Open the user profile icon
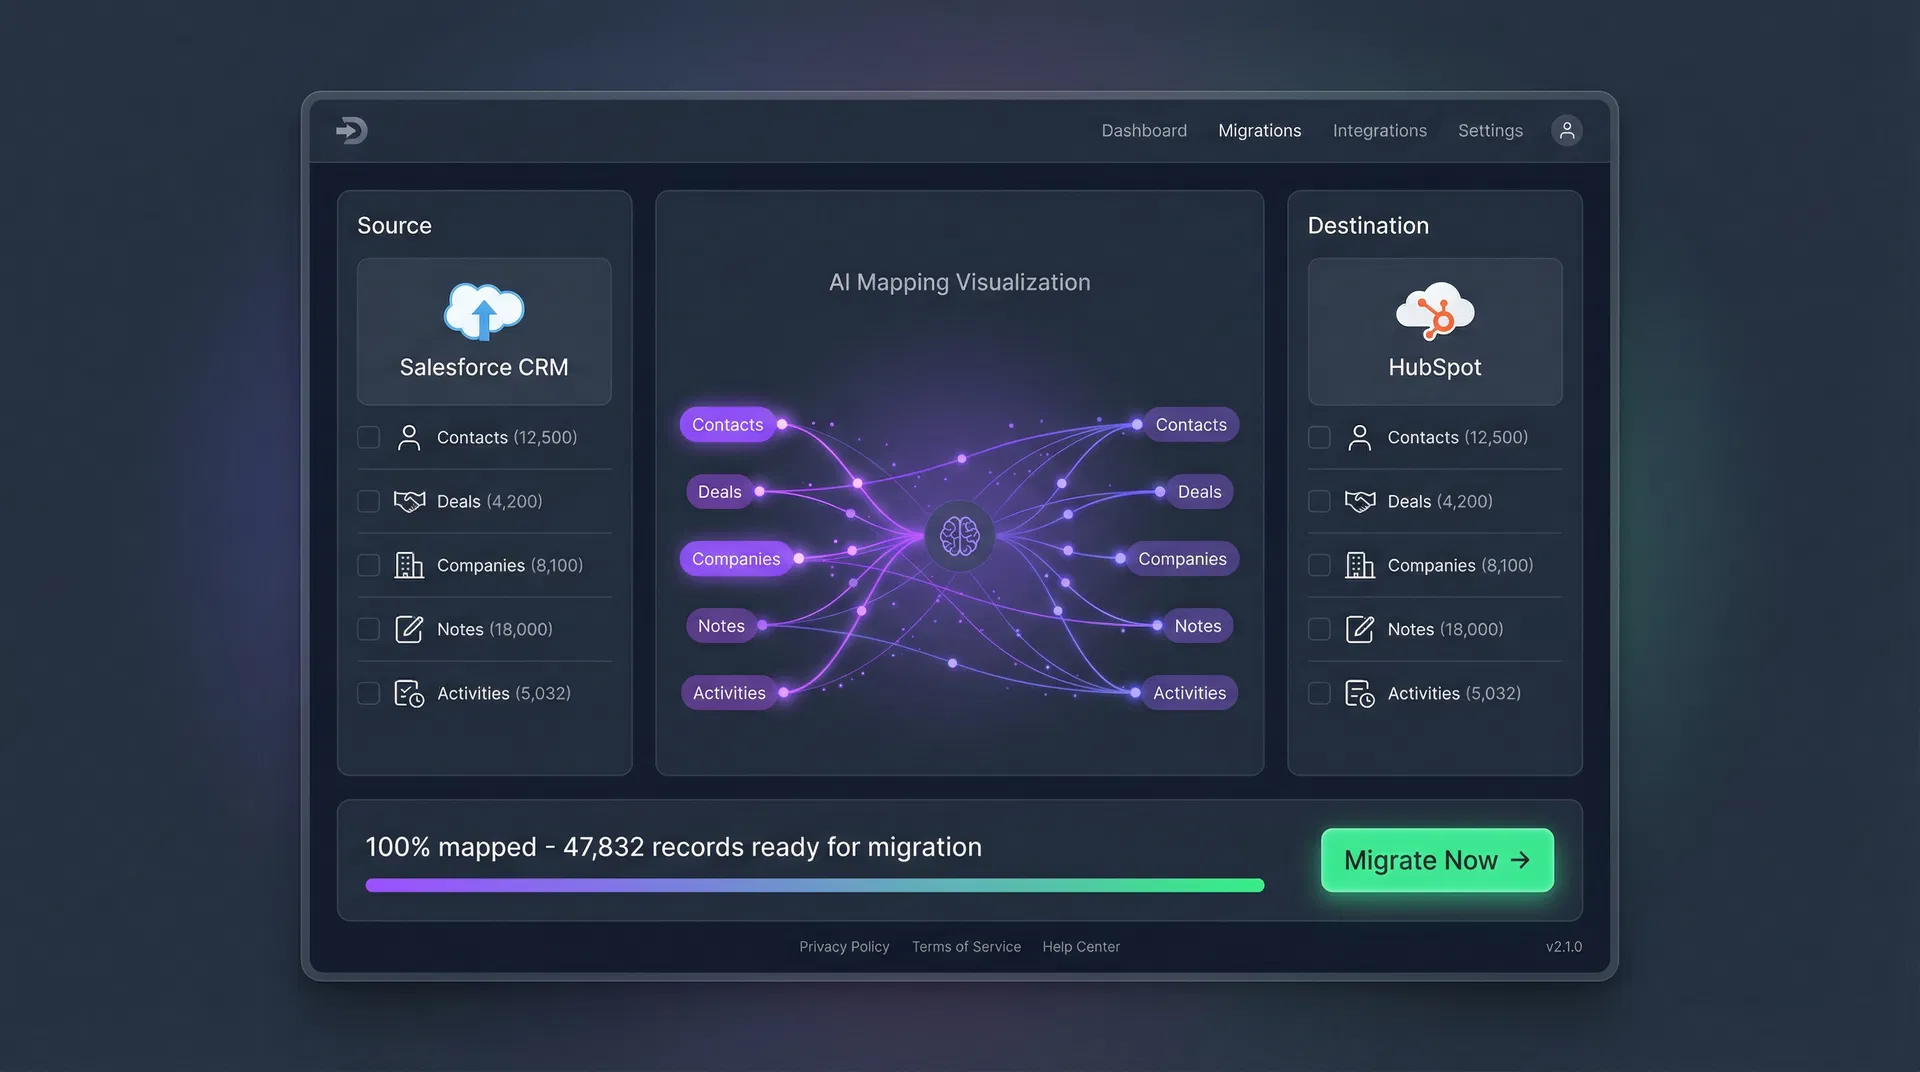The width and height of the screenshot is (1920, 1072). 1566,130
